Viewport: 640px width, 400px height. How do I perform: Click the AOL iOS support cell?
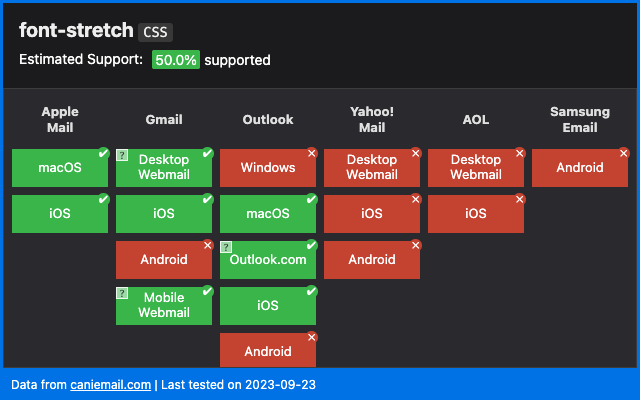pos(476,214)
